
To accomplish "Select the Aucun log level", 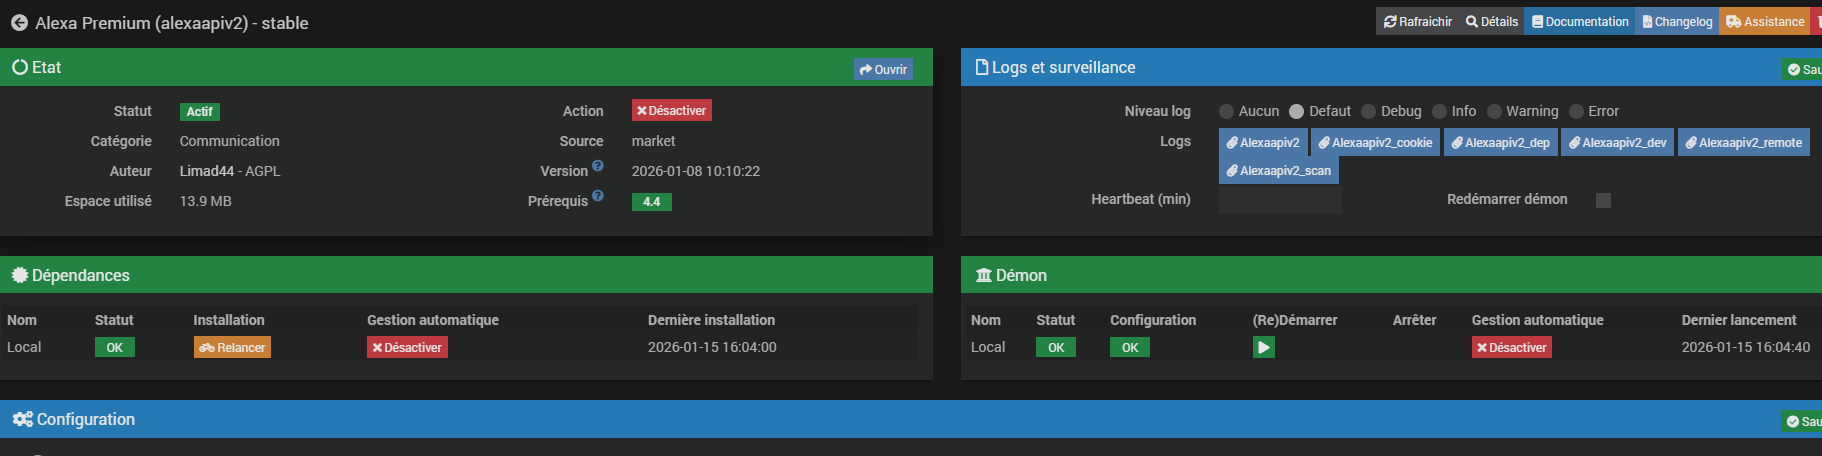I will tap(1226, 111).
